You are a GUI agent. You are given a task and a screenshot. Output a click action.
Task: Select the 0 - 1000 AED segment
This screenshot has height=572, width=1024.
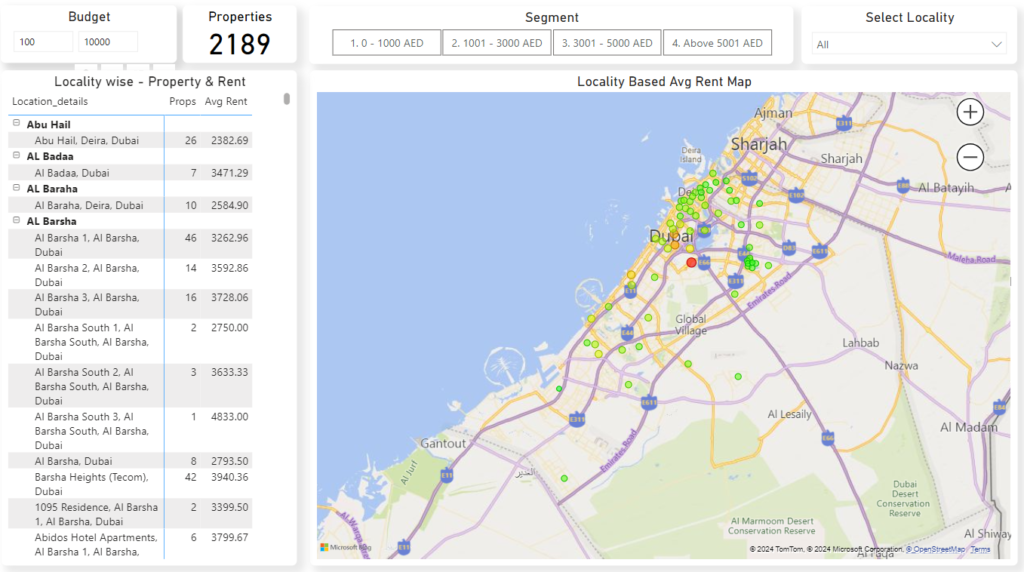[x=387, y=43]
